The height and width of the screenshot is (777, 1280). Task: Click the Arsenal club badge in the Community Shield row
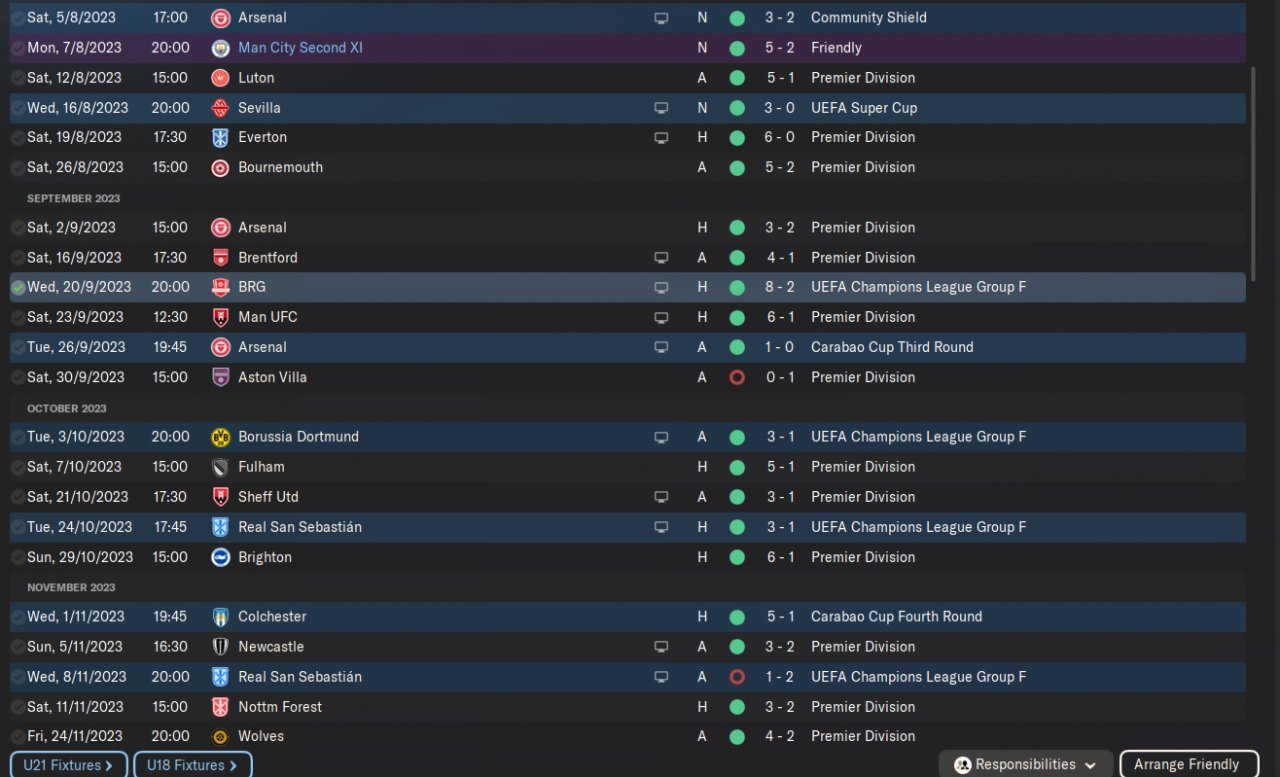coord(221,18)
